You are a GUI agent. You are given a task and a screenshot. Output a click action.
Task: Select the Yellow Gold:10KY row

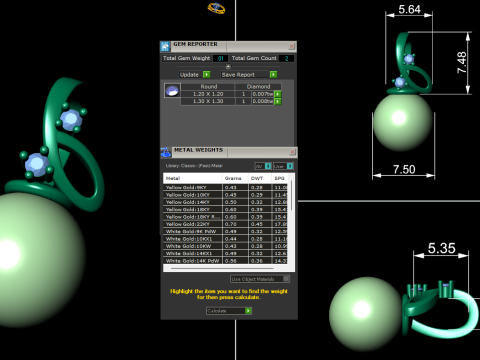click(225, 195)
